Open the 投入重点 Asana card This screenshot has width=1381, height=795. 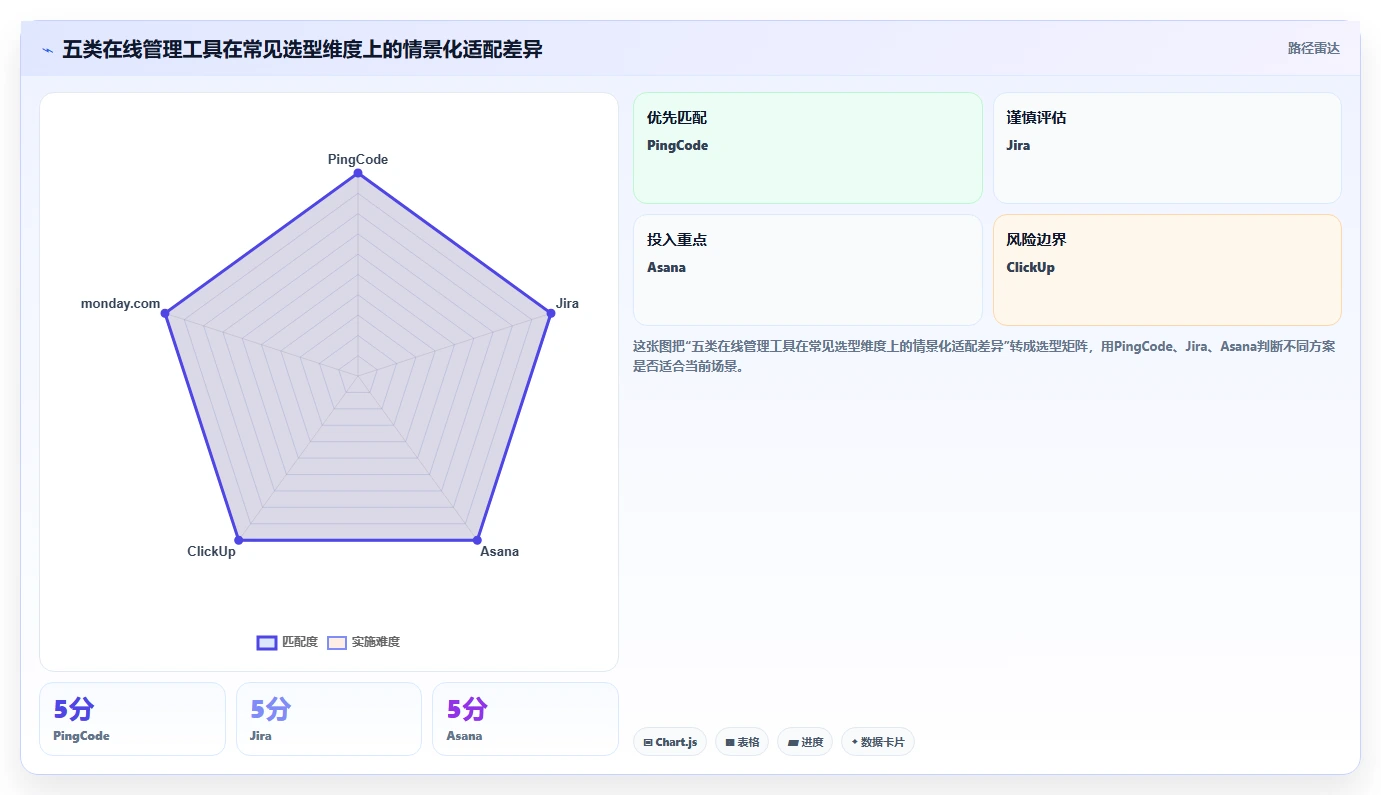coord(808,270)
